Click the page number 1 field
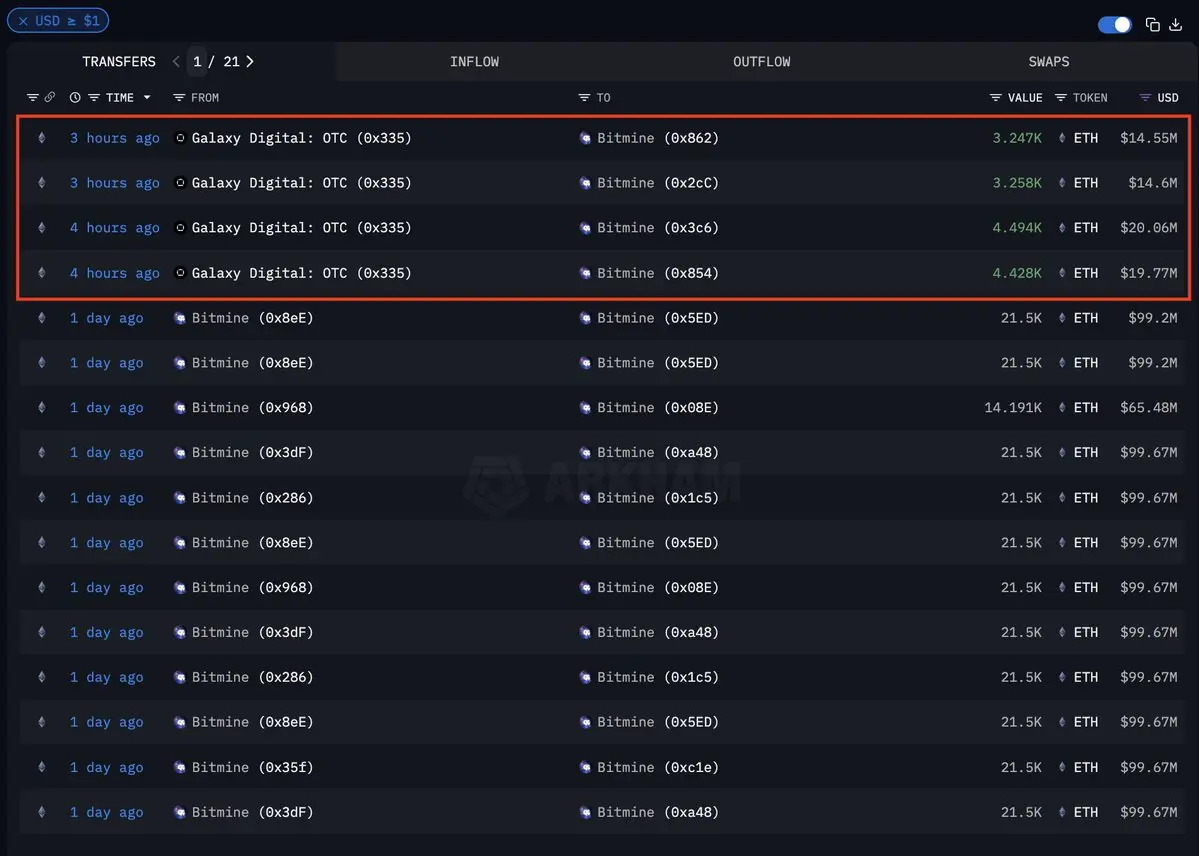The height and width of the screenshot is (856, 1199). click(x=197, y=61)
